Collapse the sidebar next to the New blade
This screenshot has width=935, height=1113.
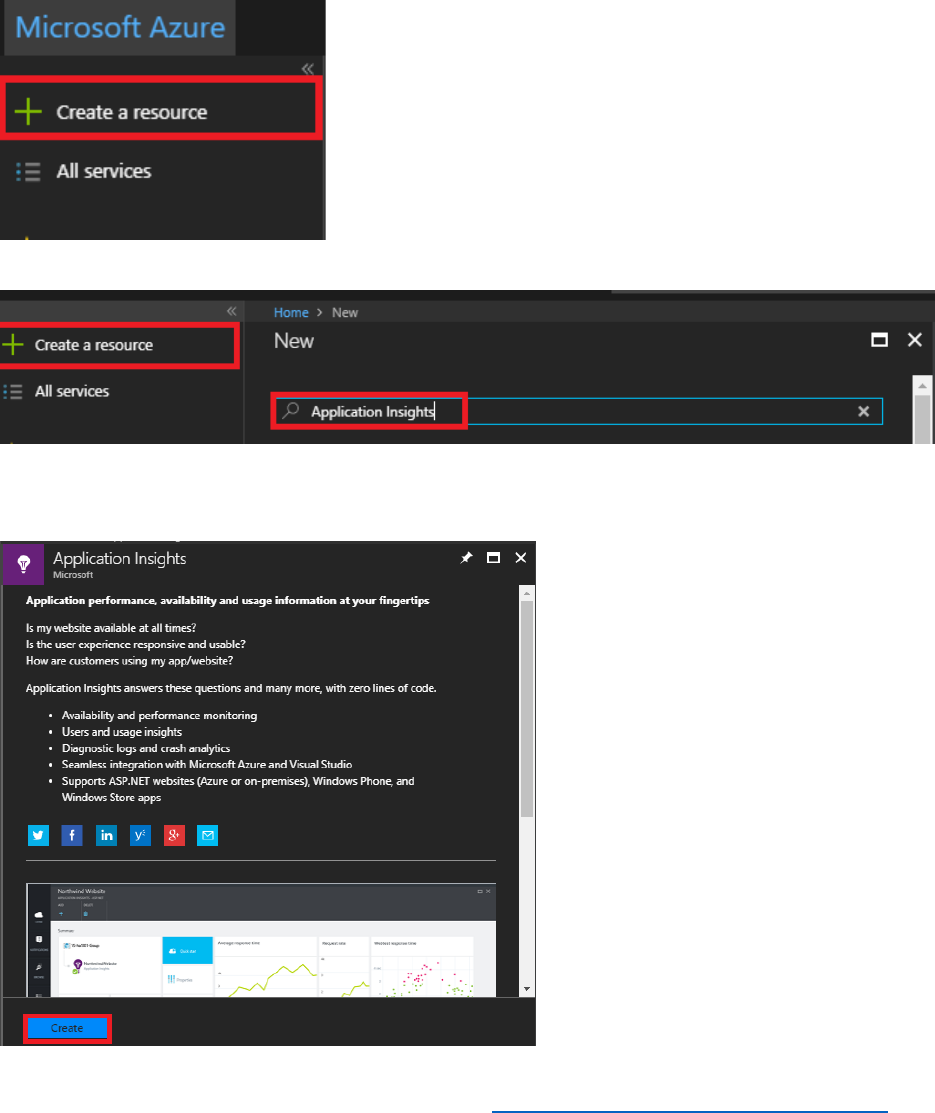pos(231,311)
